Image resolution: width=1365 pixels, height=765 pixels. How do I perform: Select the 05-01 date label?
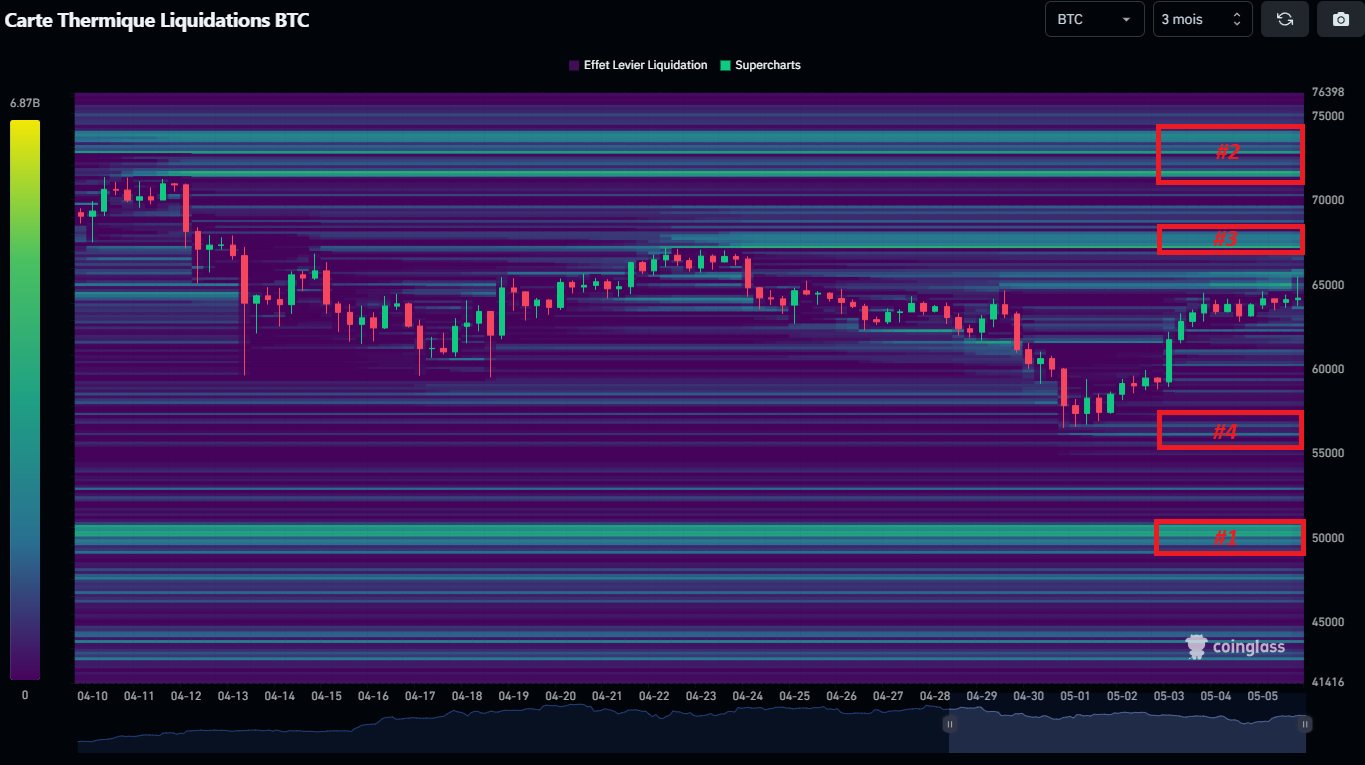[x=1075, y=696]
